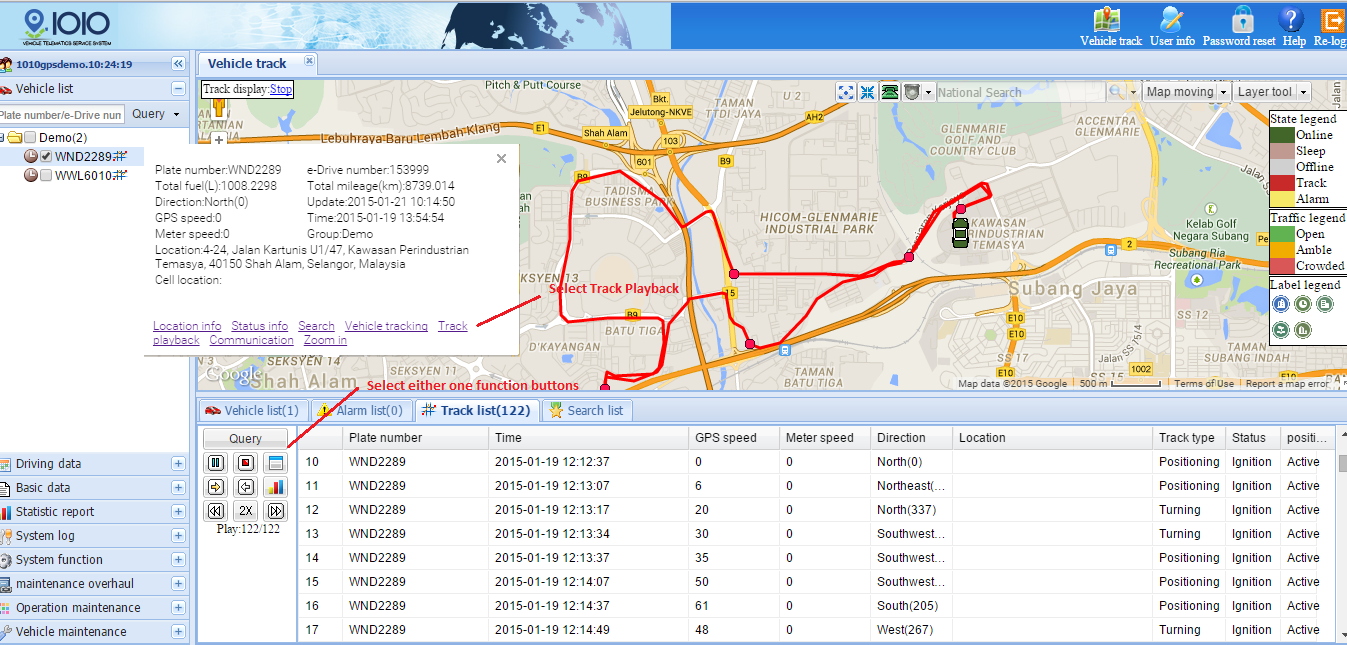Open the Map moving dropdown
1347x645 pixels.
pos(1187,92)
